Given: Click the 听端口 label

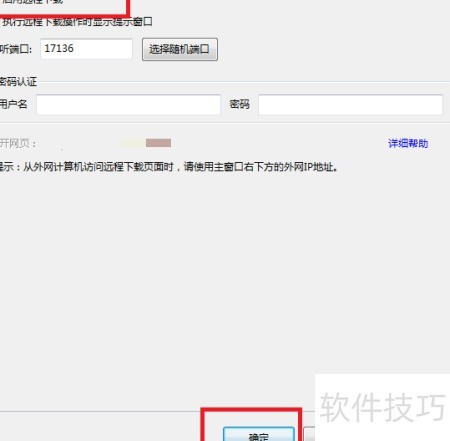Looking at the screenshot, I should pyautogui.click(x=16, y=49).
